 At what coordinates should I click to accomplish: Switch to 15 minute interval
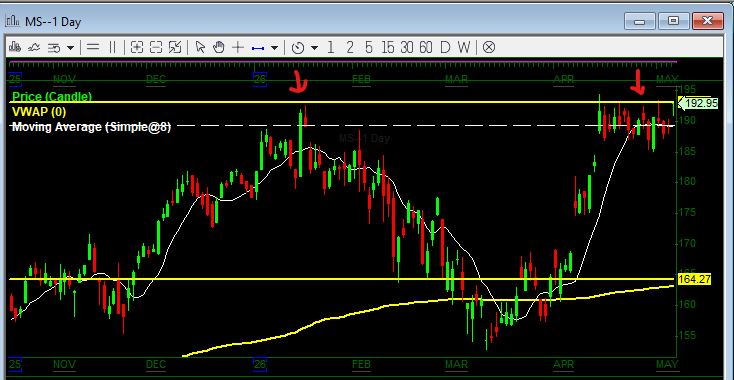click(x=388, y=47)
